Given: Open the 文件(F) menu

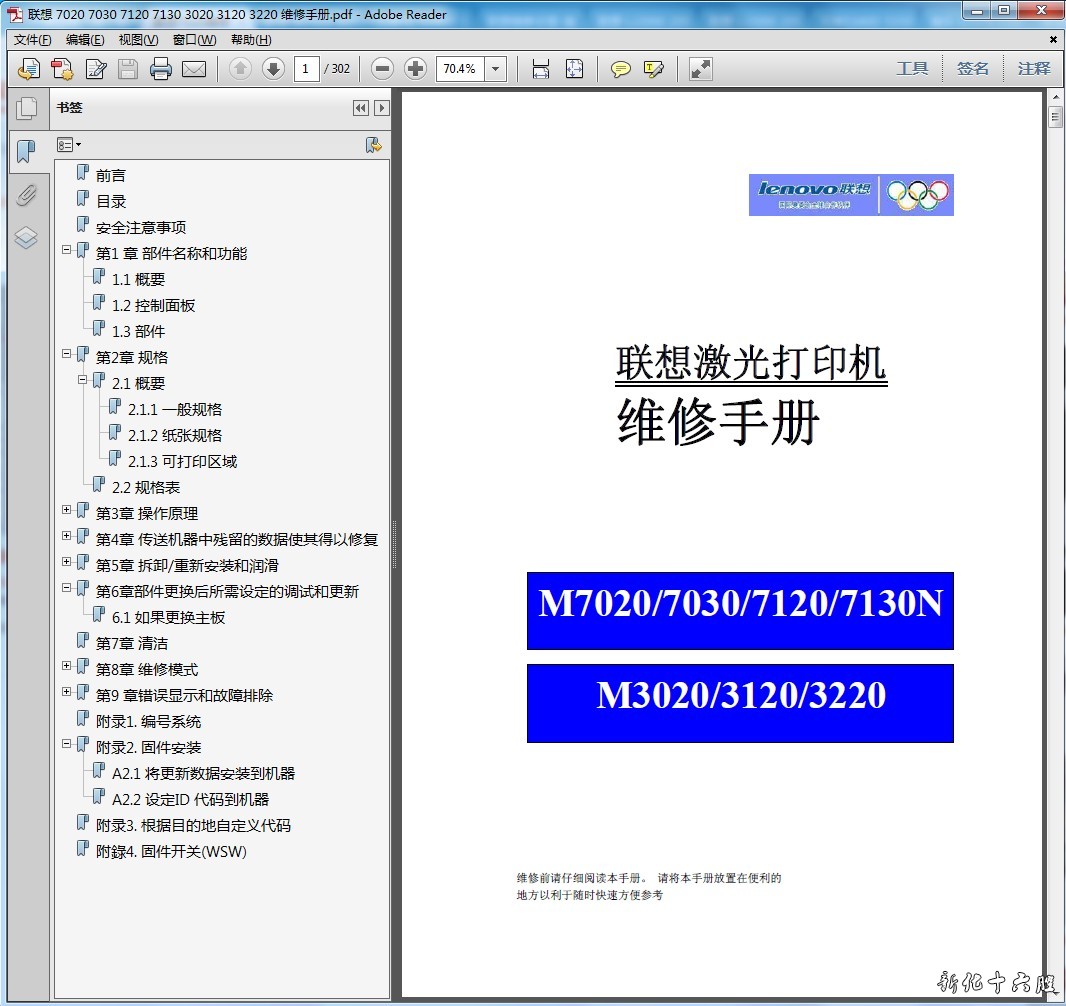Looking at the screenshot, I should [32, 40].
